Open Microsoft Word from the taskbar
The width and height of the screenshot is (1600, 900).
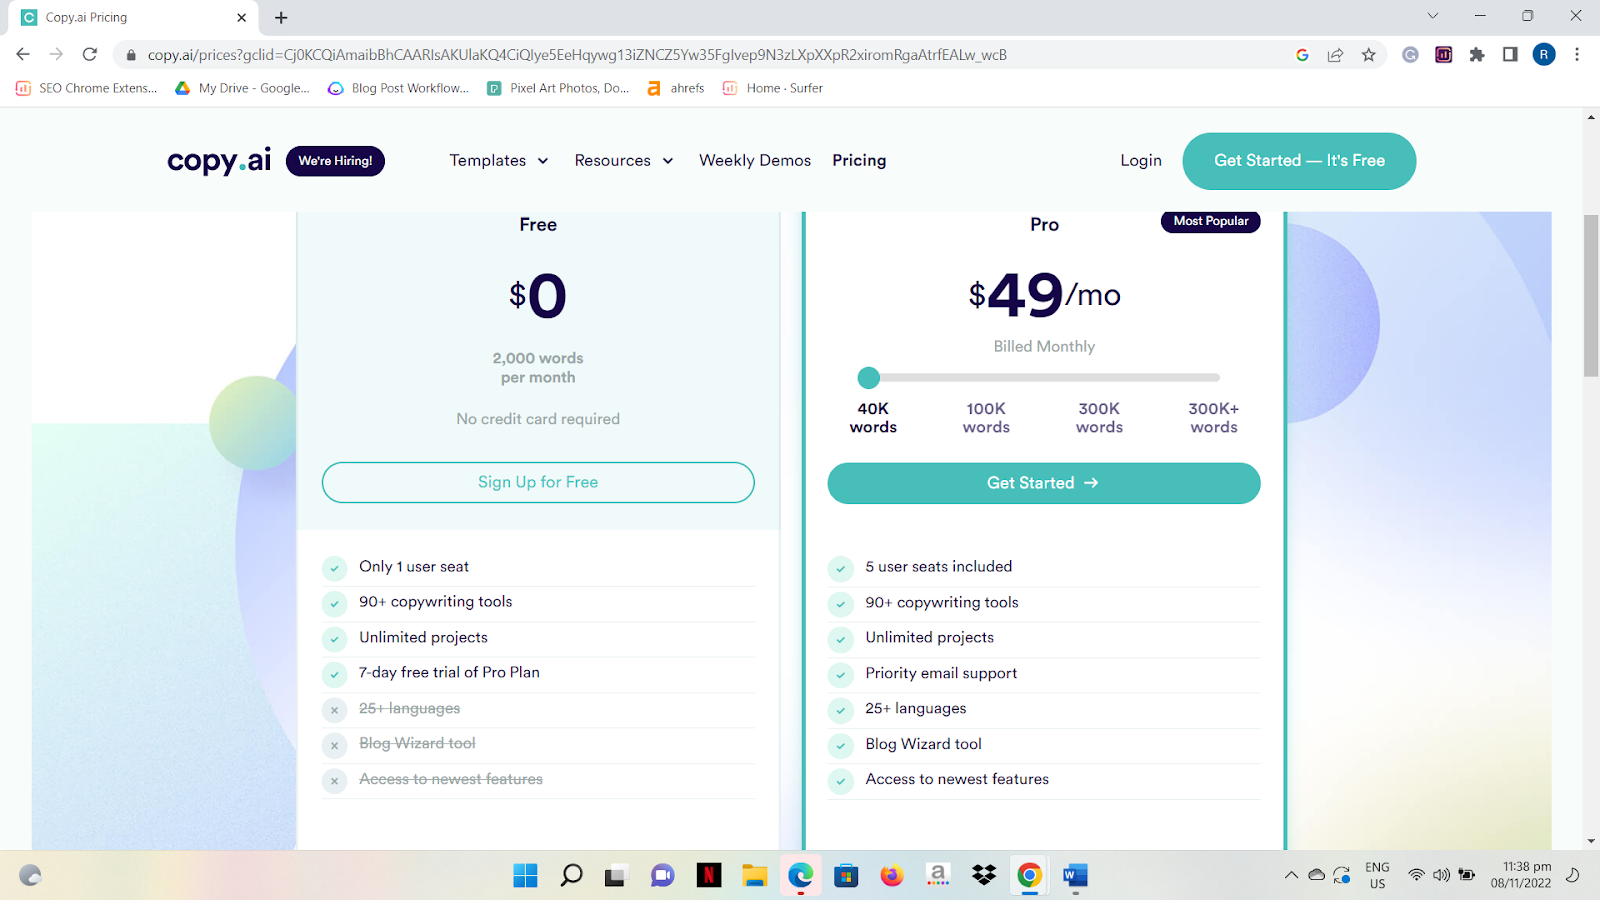click(x=1075, y=876)
